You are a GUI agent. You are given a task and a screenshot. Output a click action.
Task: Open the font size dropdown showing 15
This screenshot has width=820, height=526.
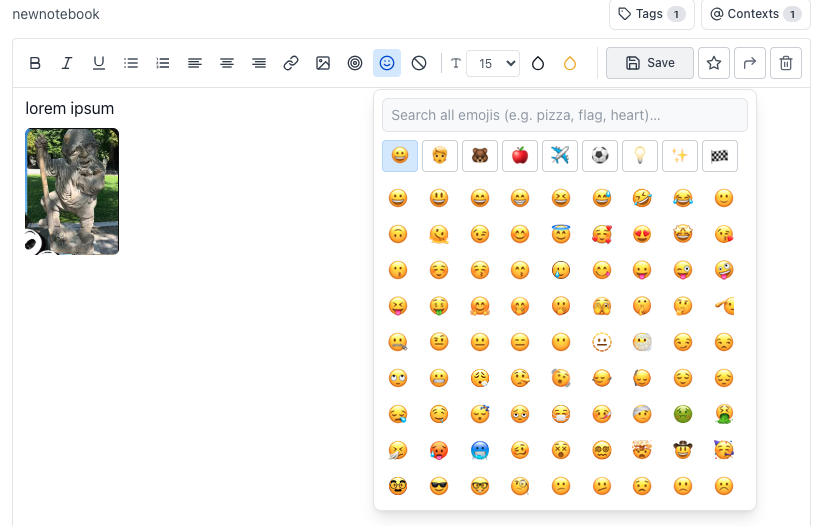[x=493, y=63]
